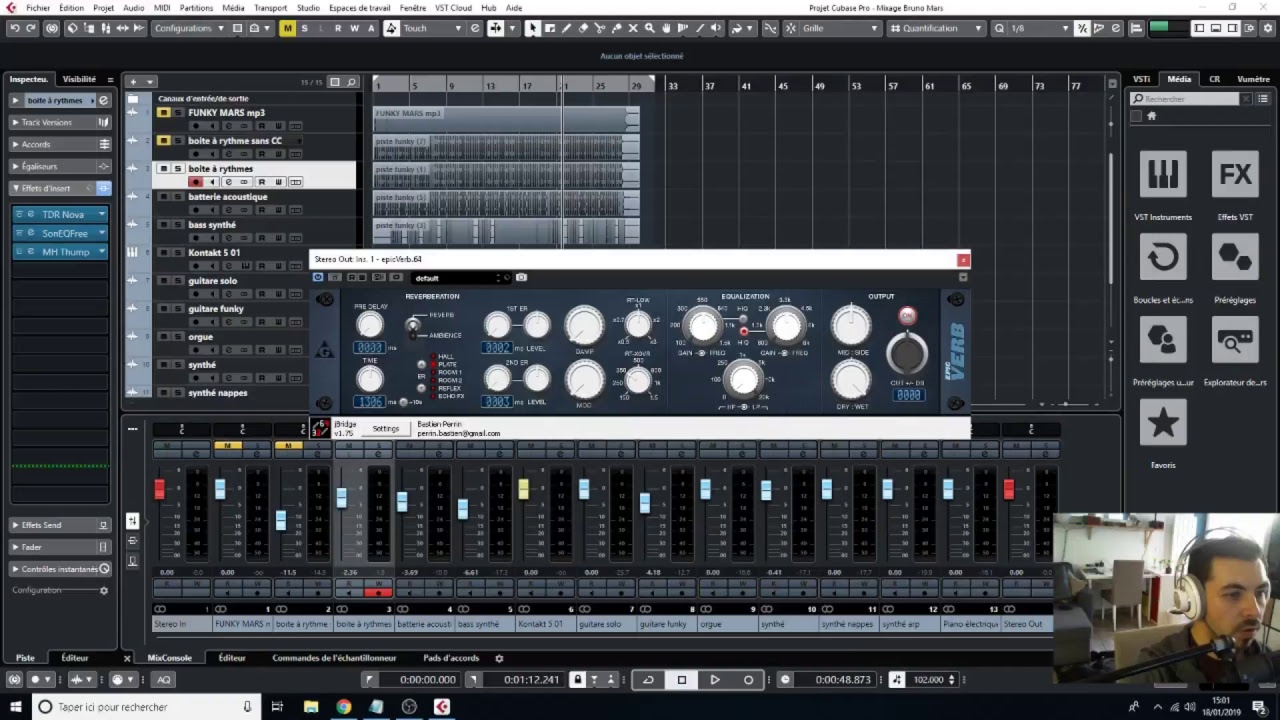Expand the Fader inspector section
The width and height of the screenshot is (1280, 720).
60,547
